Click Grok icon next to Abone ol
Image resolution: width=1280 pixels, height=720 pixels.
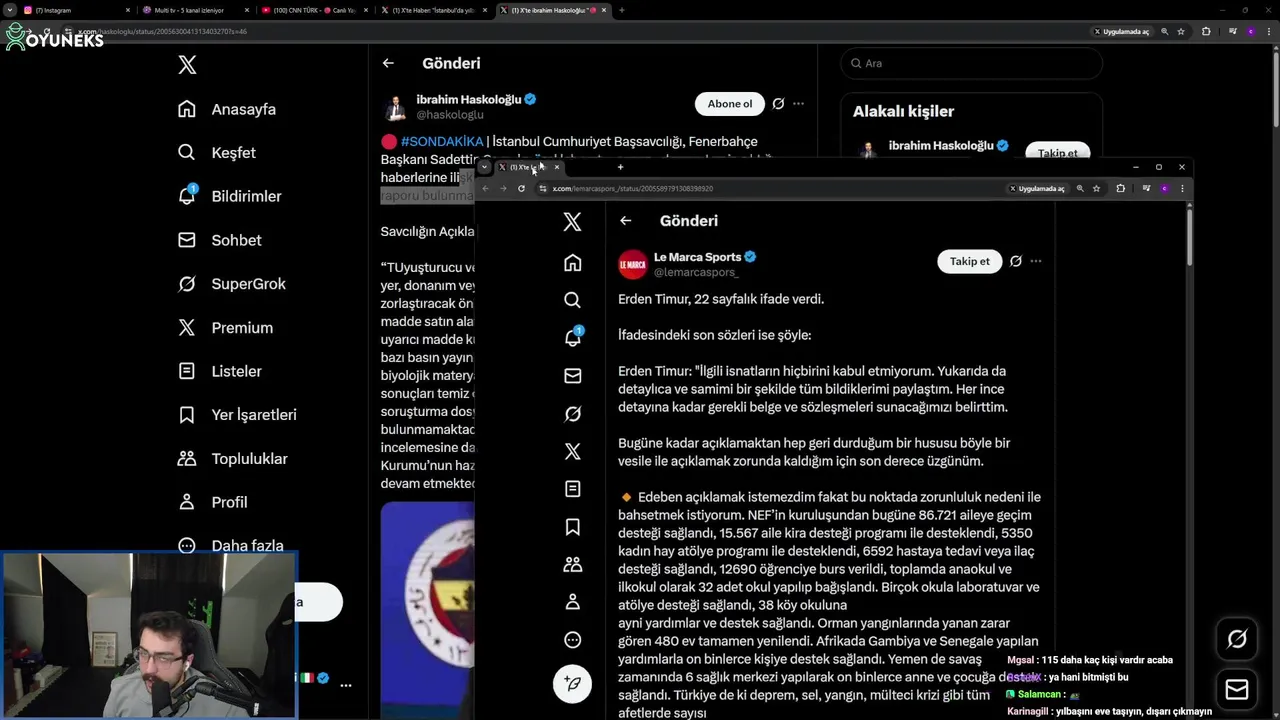(778, 104)
